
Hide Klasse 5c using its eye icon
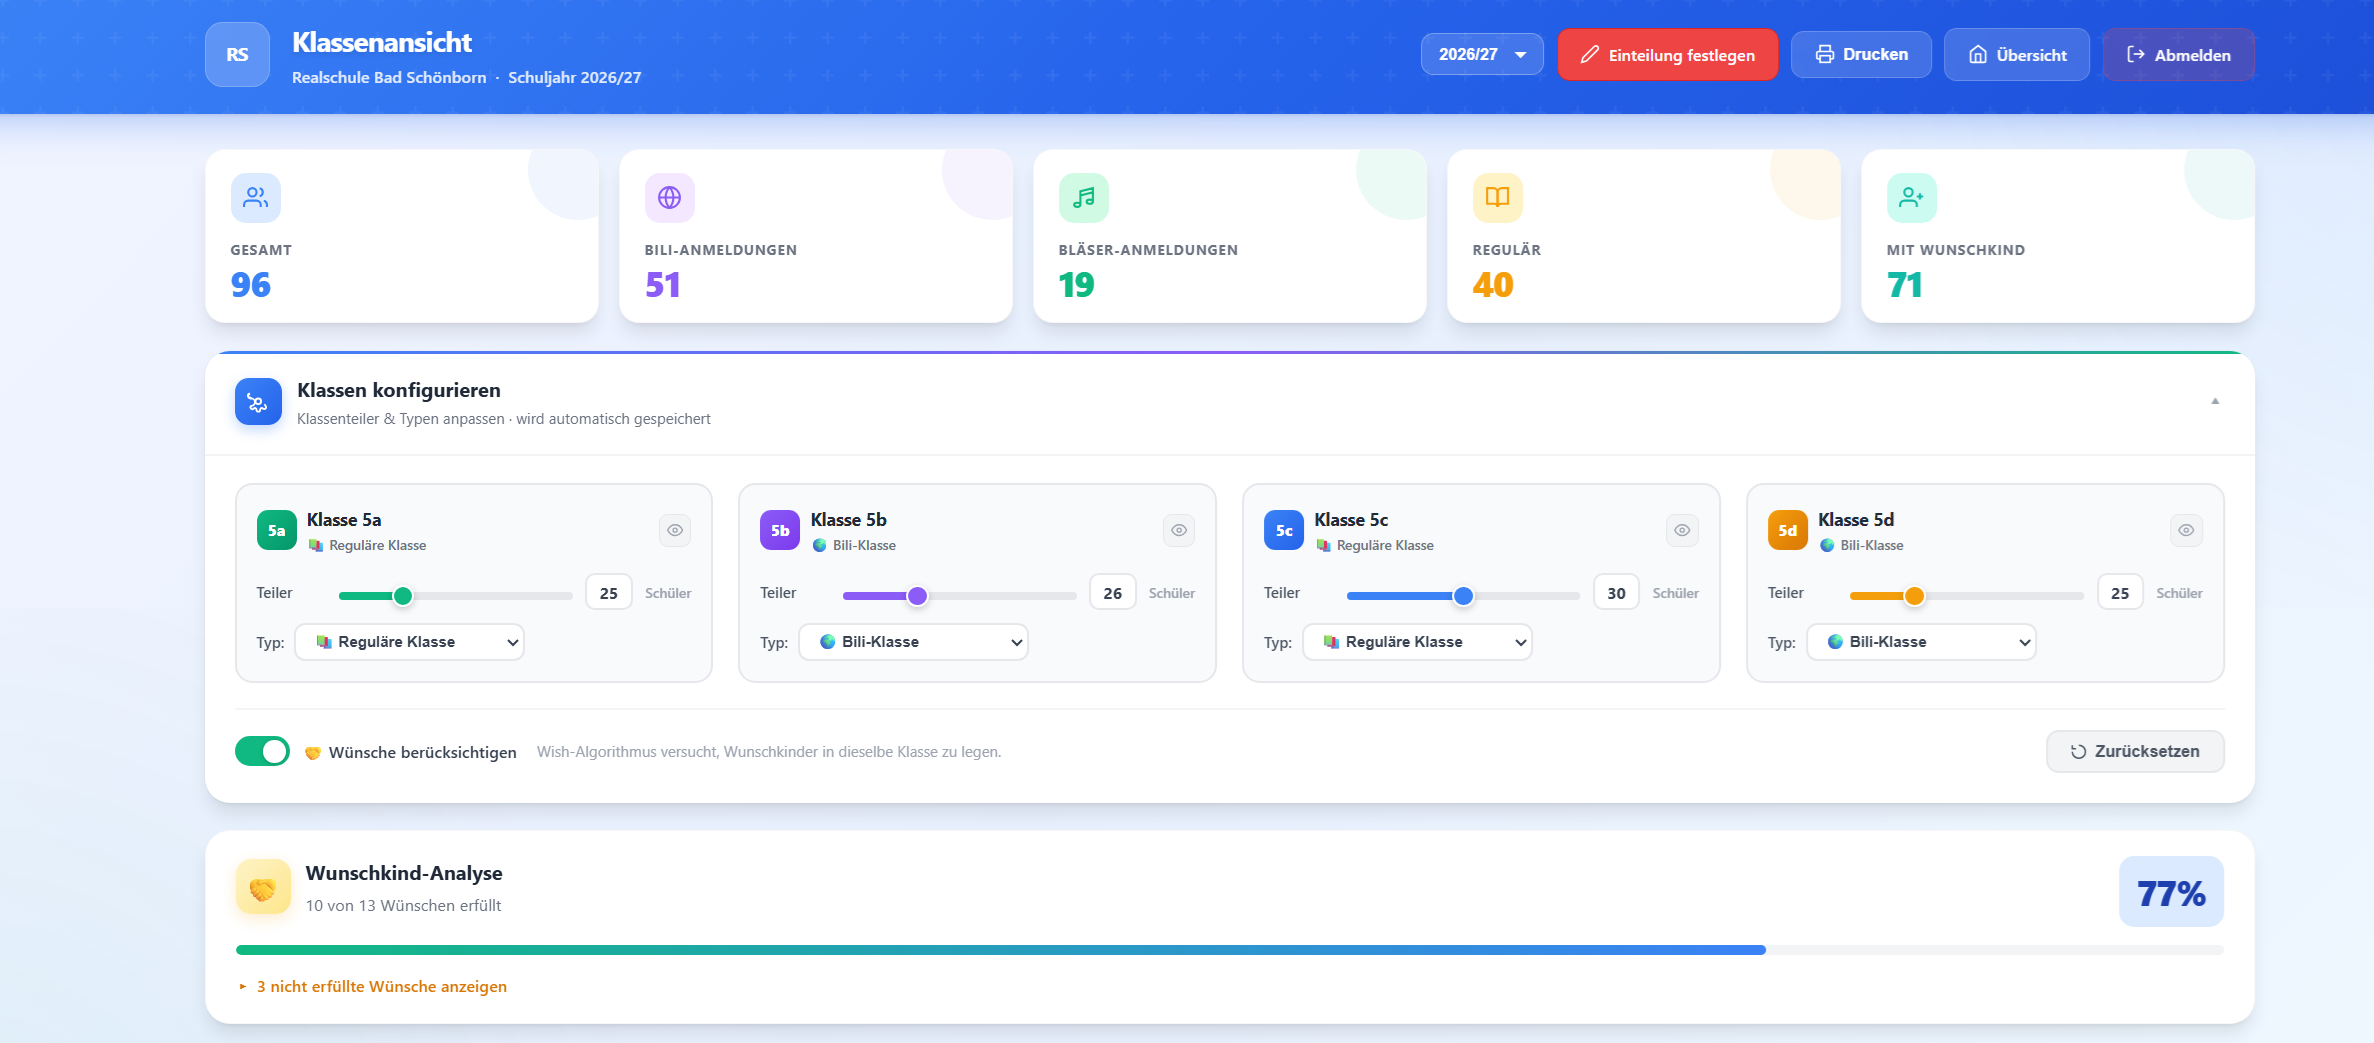pos(1682,530)
